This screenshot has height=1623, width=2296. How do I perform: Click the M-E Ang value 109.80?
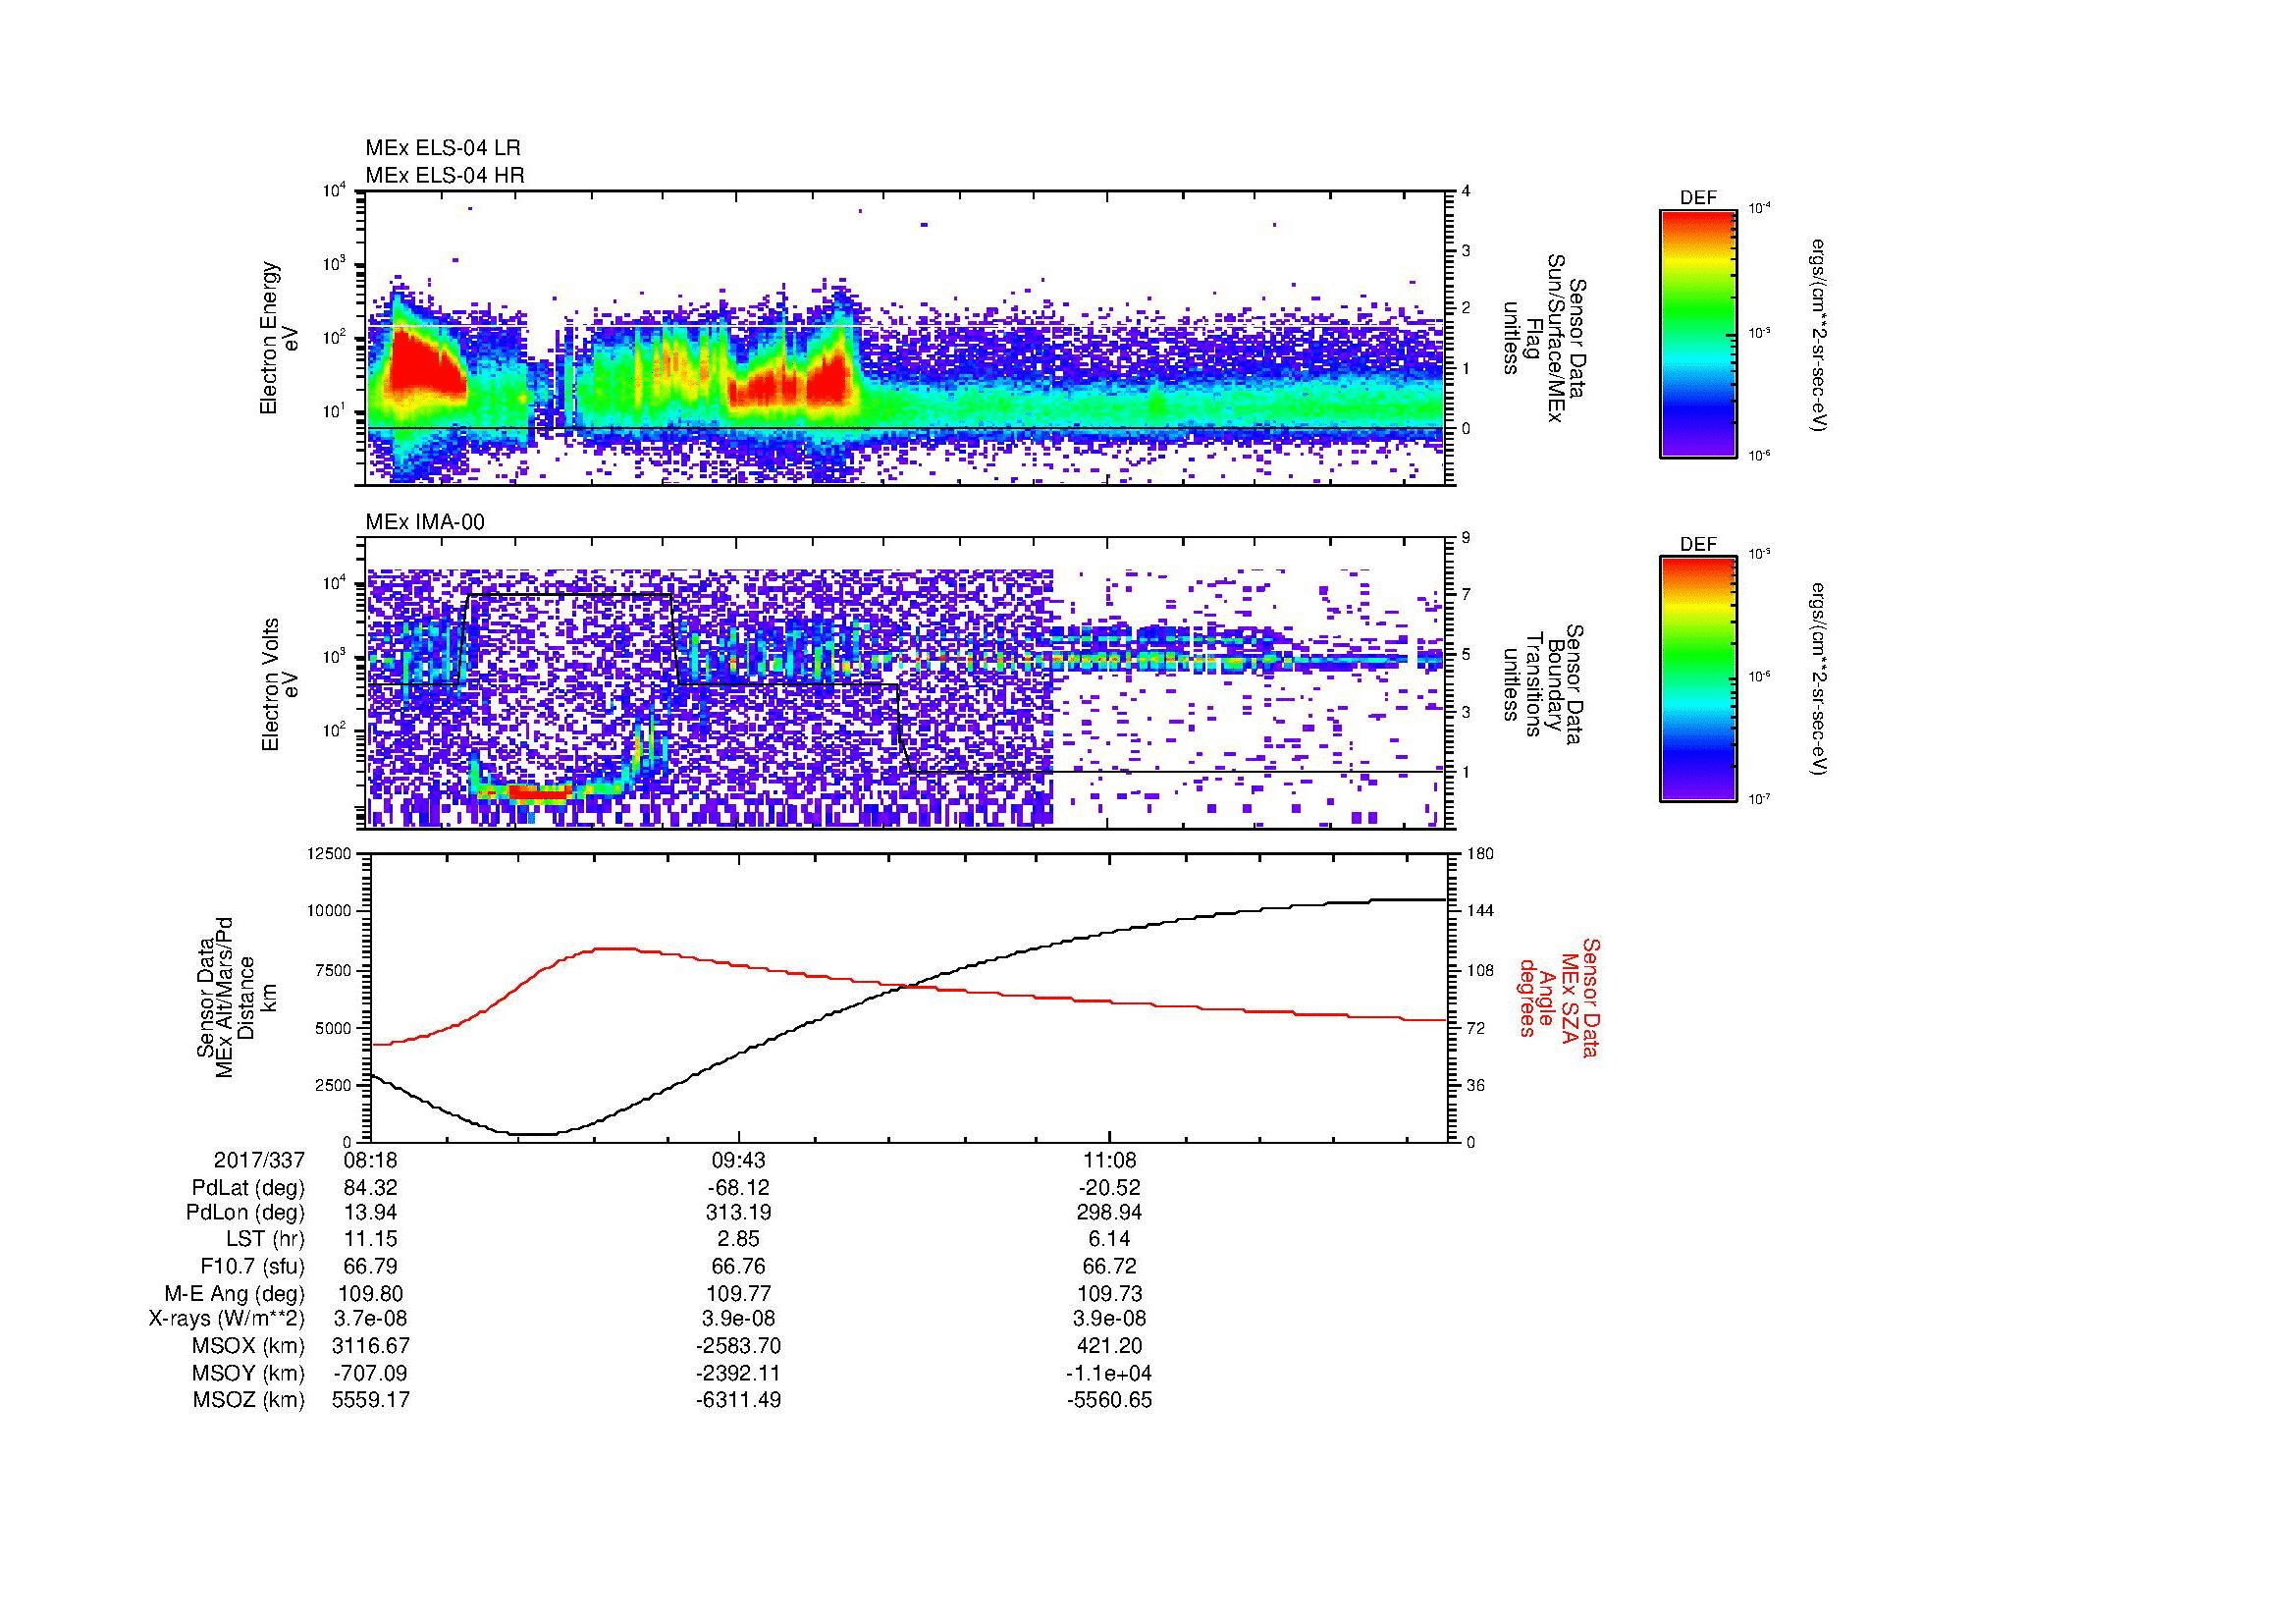pos(370,1294)
